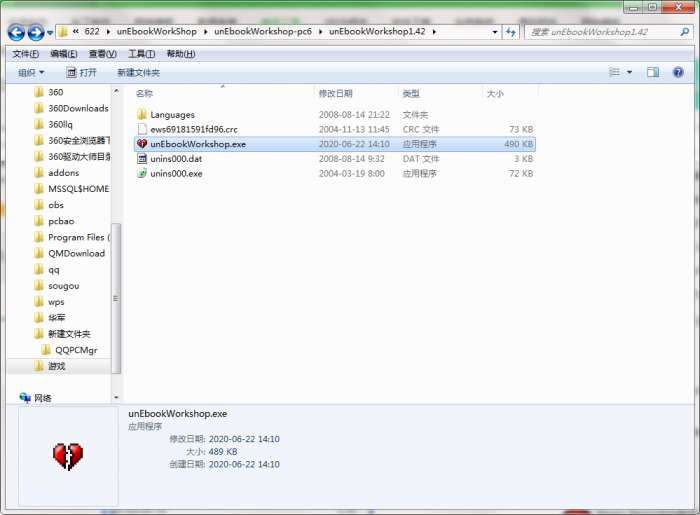Sort by 类型 column header
The width and height of the screenshot is (700, 515).
tap(411, 94)
